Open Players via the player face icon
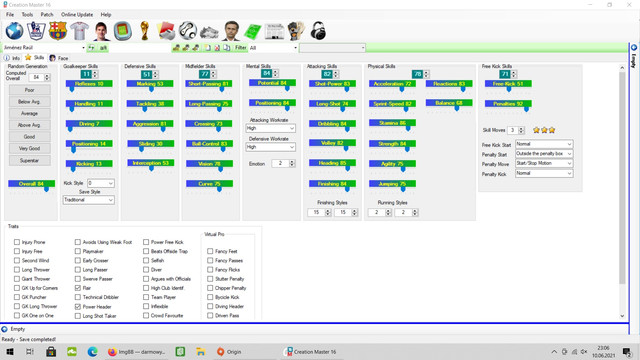 point(101,31)
